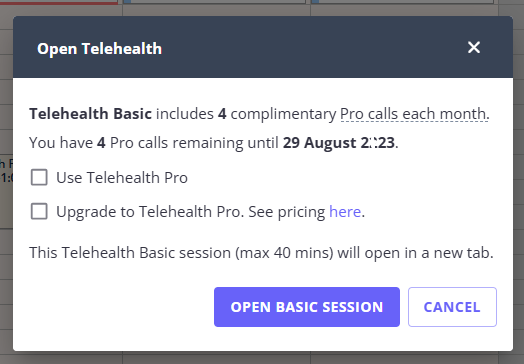The height and width of the screenshot is (364, 524).
Task: Click the dimmed calendar grid below the dialog
Action: coord(262,358)
